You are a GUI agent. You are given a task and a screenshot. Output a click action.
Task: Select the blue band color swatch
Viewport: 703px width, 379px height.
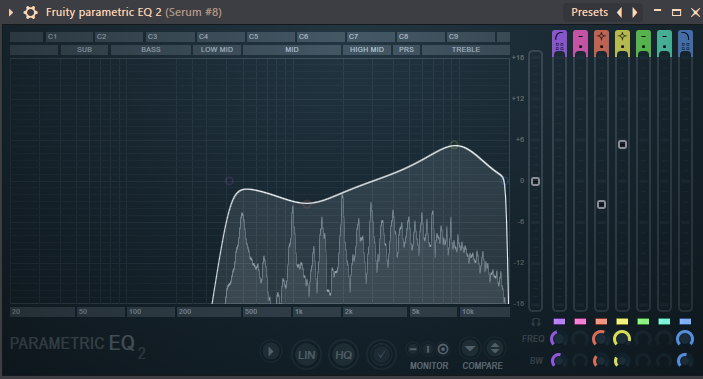coord(686,322)
